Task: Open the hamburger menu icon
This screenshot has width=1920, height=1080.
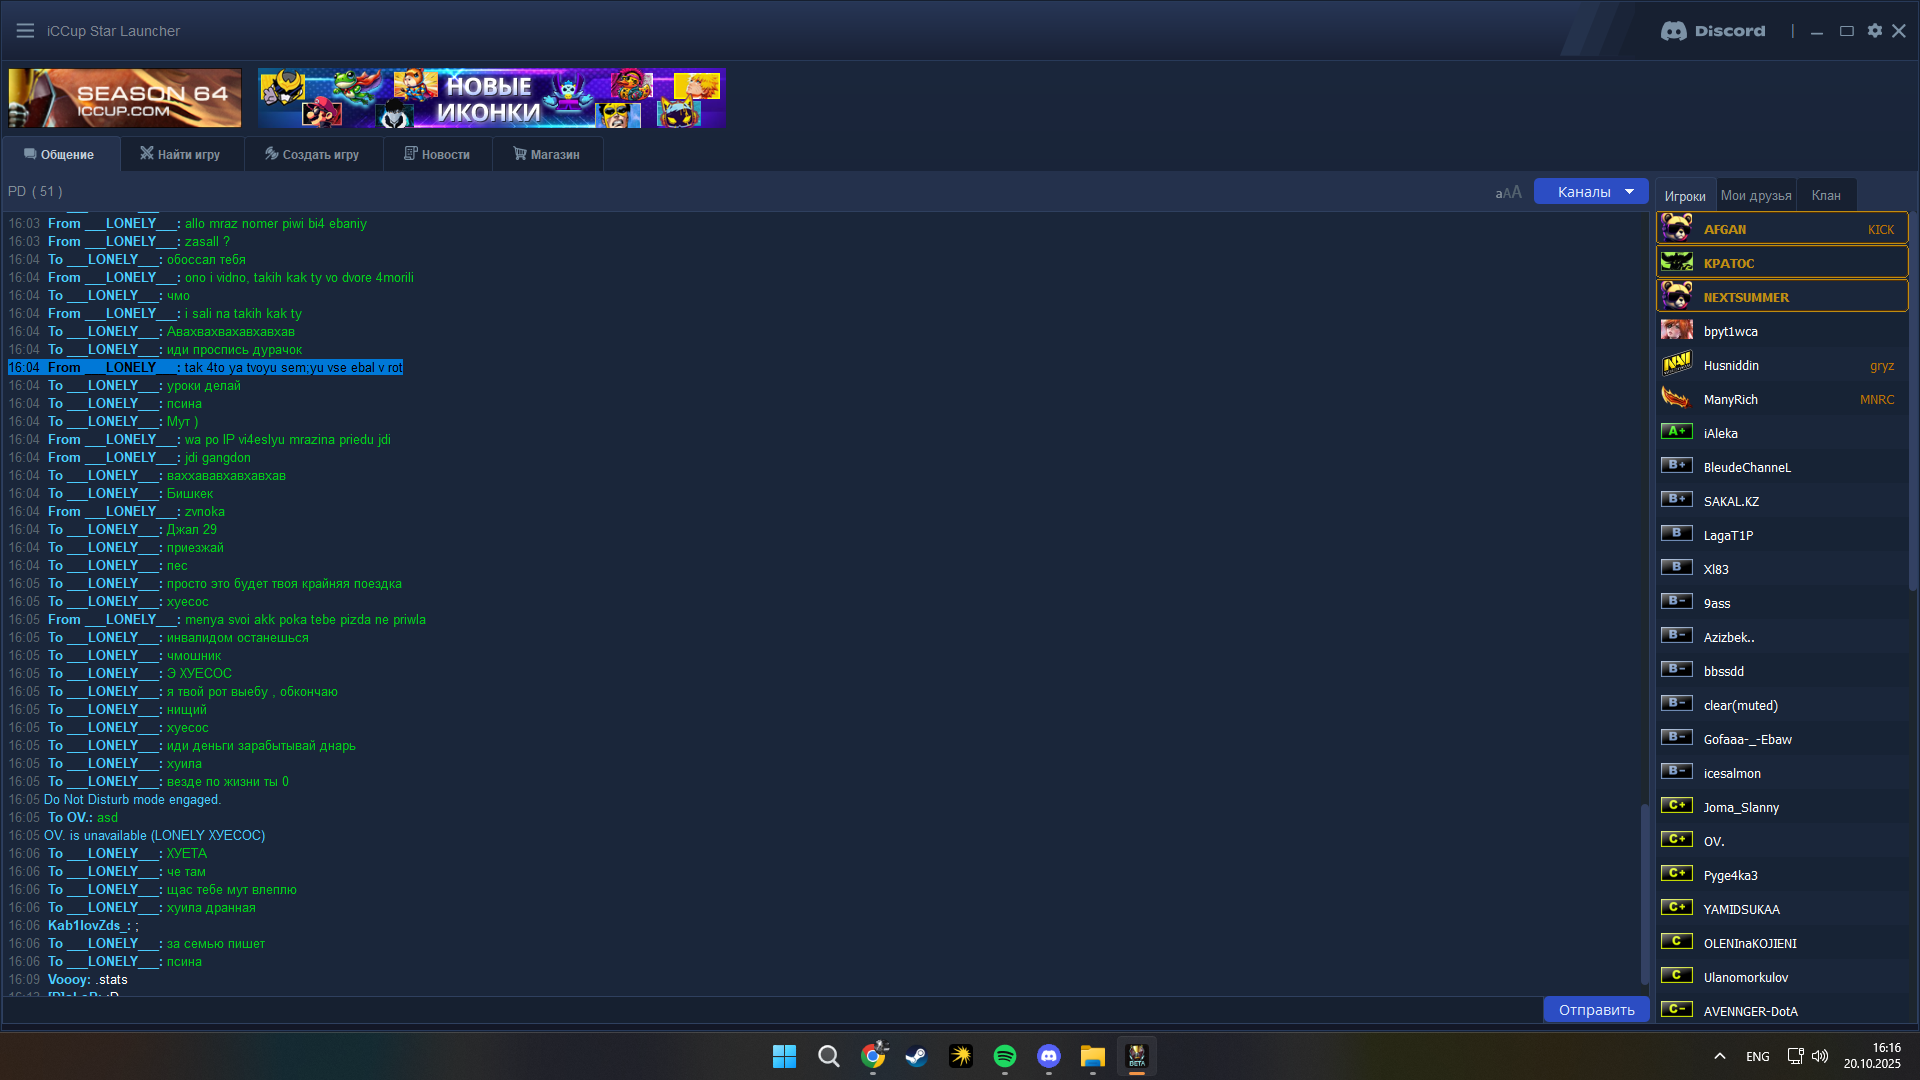Action: click(25, 31)
